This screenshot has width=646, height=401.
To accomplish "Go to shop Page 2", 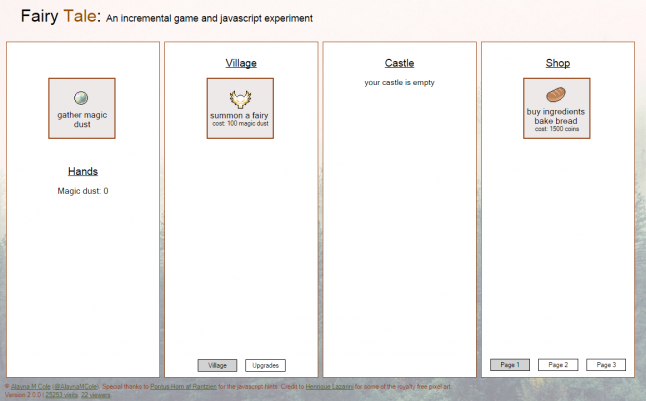I will click(558, 365).
